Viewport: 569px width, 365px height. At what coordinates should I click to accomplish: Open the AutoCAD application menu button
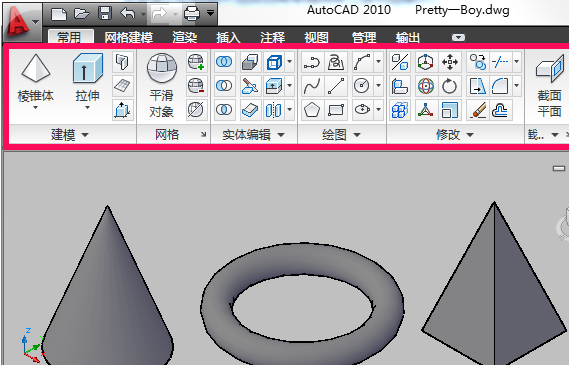click(21, 22)
